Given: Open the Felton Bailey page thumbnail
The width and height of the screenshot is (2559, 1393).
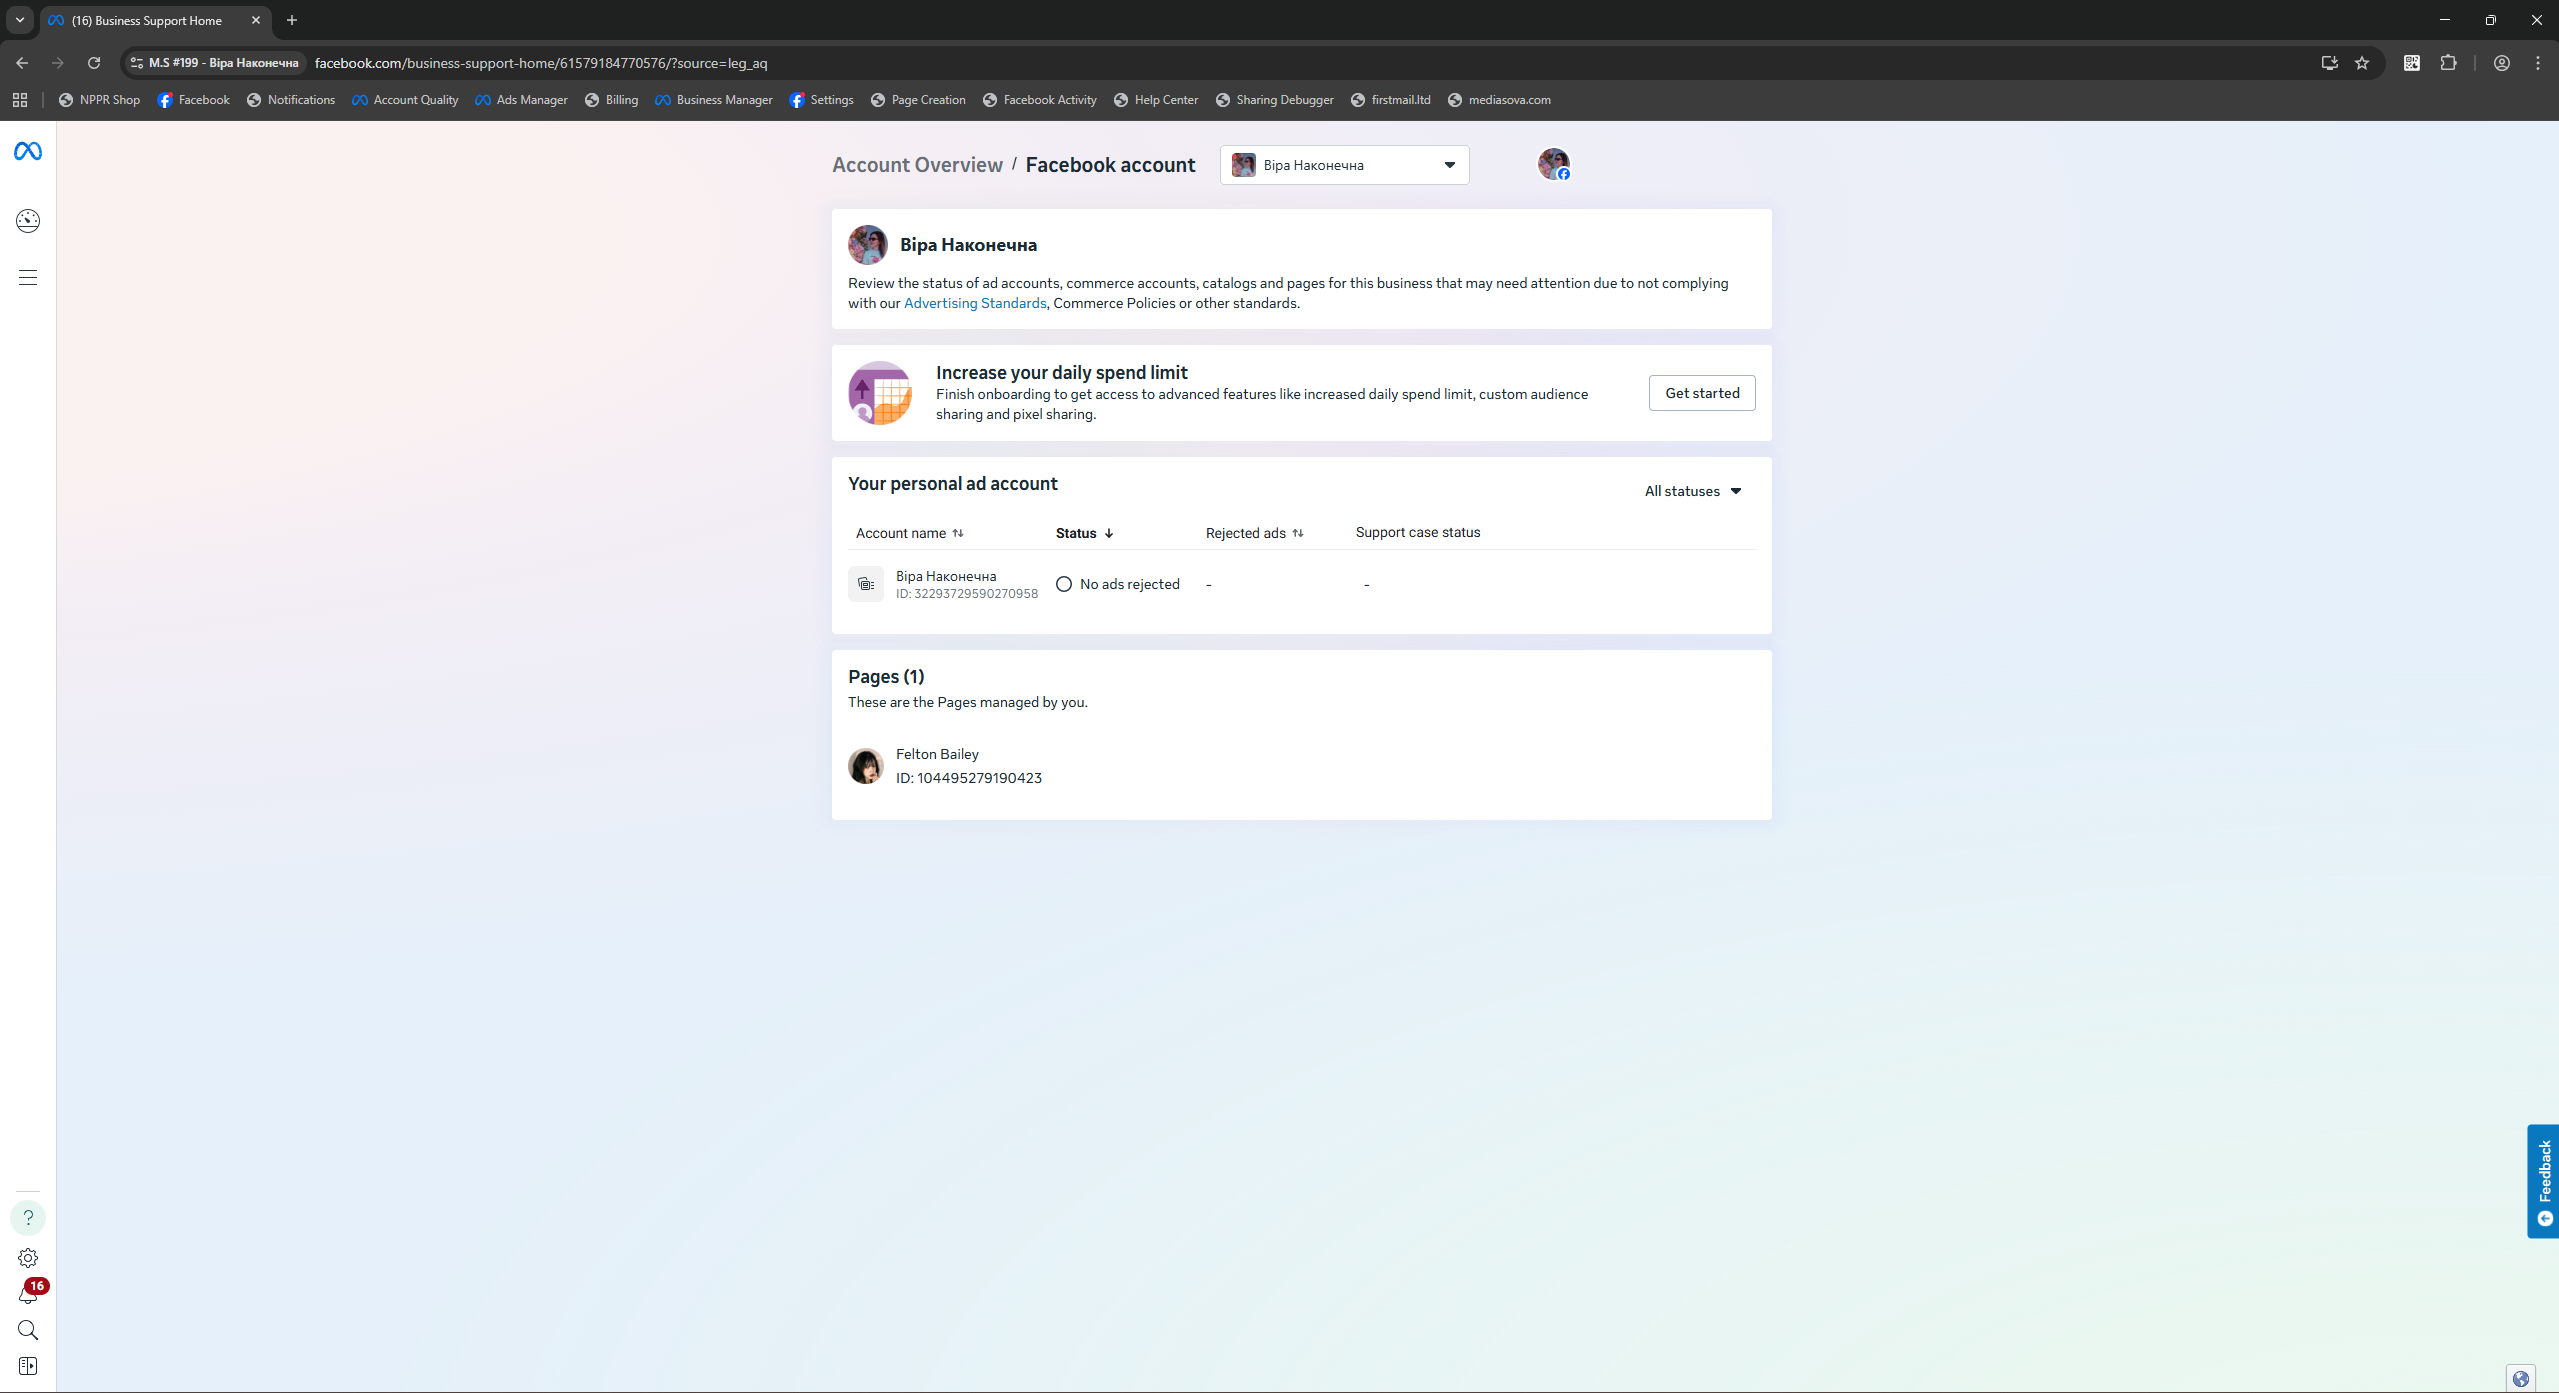Looking at the screenshot, I should click(866, 766).
